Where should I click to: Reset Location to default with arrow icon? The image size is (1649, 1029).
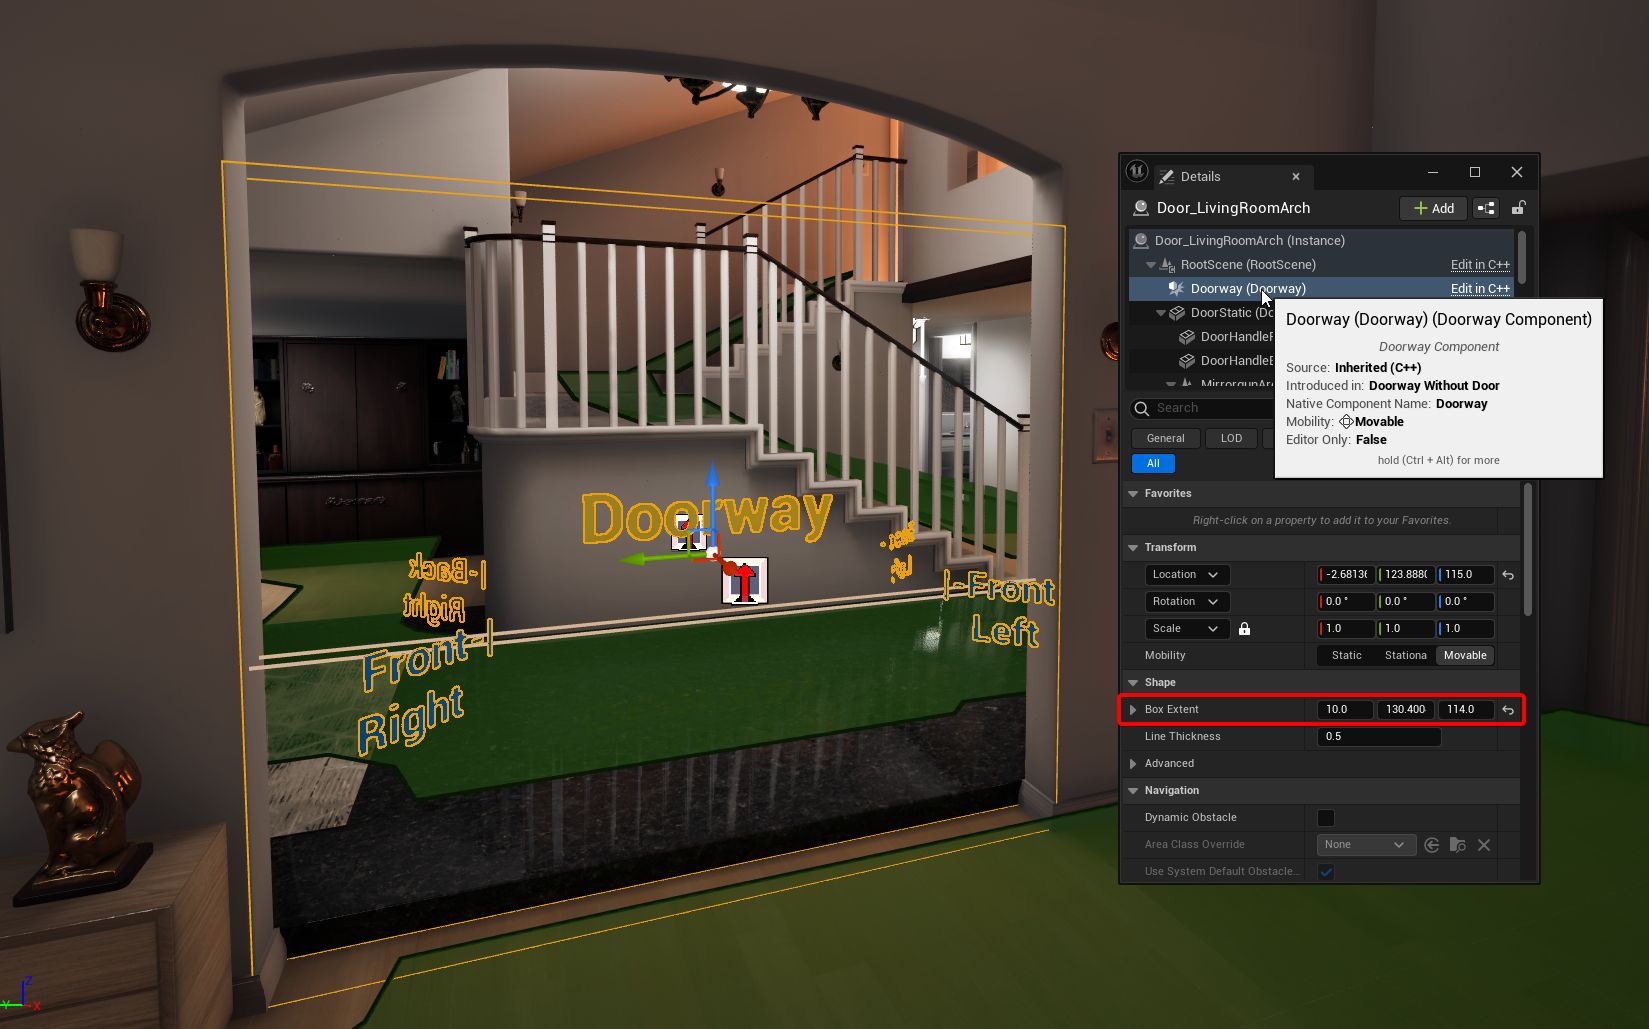click(1508, 575)
